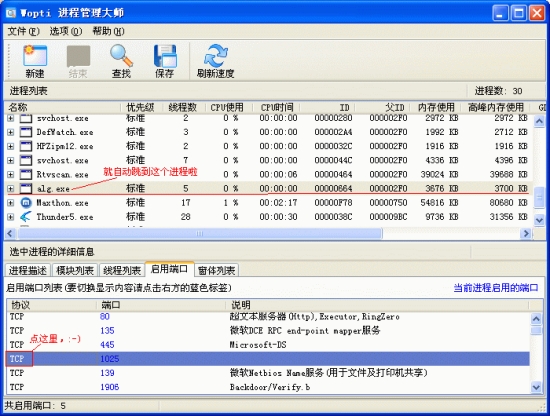
Task: Click port list scroll down arrow
Action: (x=536, y=387)
